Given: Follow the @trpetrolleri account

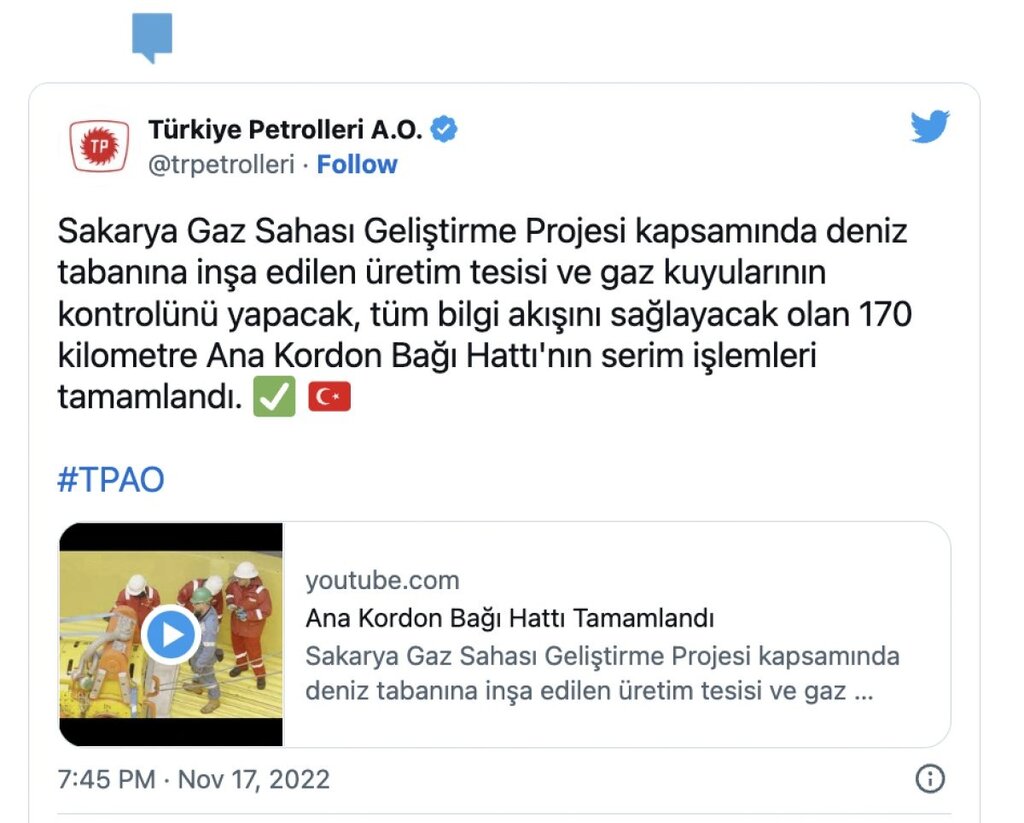Looking at the screenshot, I should click(x=357, y=165).
